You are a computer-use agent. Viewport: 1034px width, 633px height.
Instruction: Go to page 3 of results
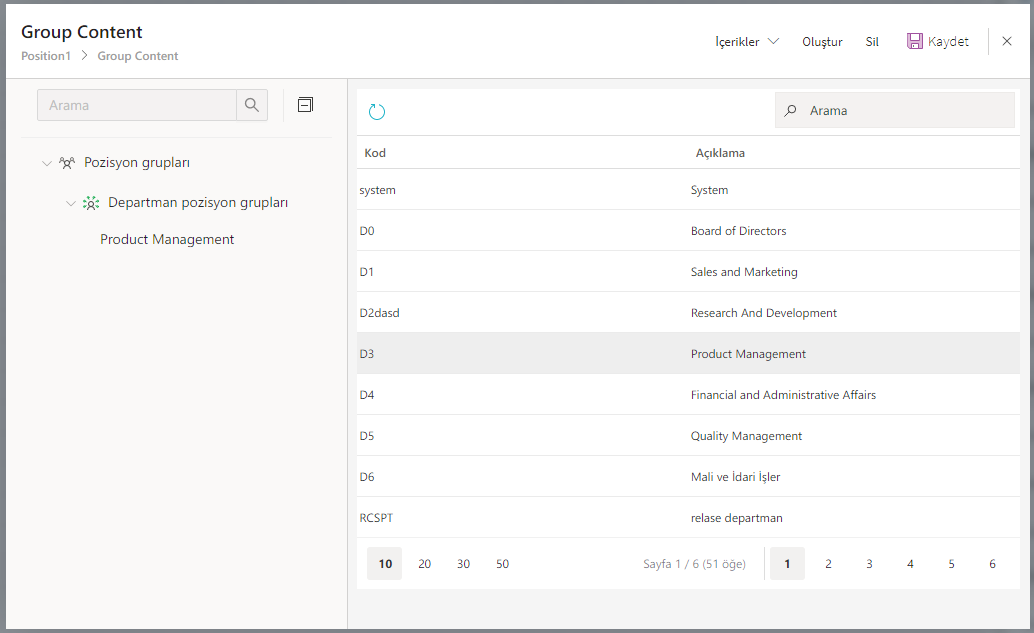pyautogui.click(x=869, y=564)
